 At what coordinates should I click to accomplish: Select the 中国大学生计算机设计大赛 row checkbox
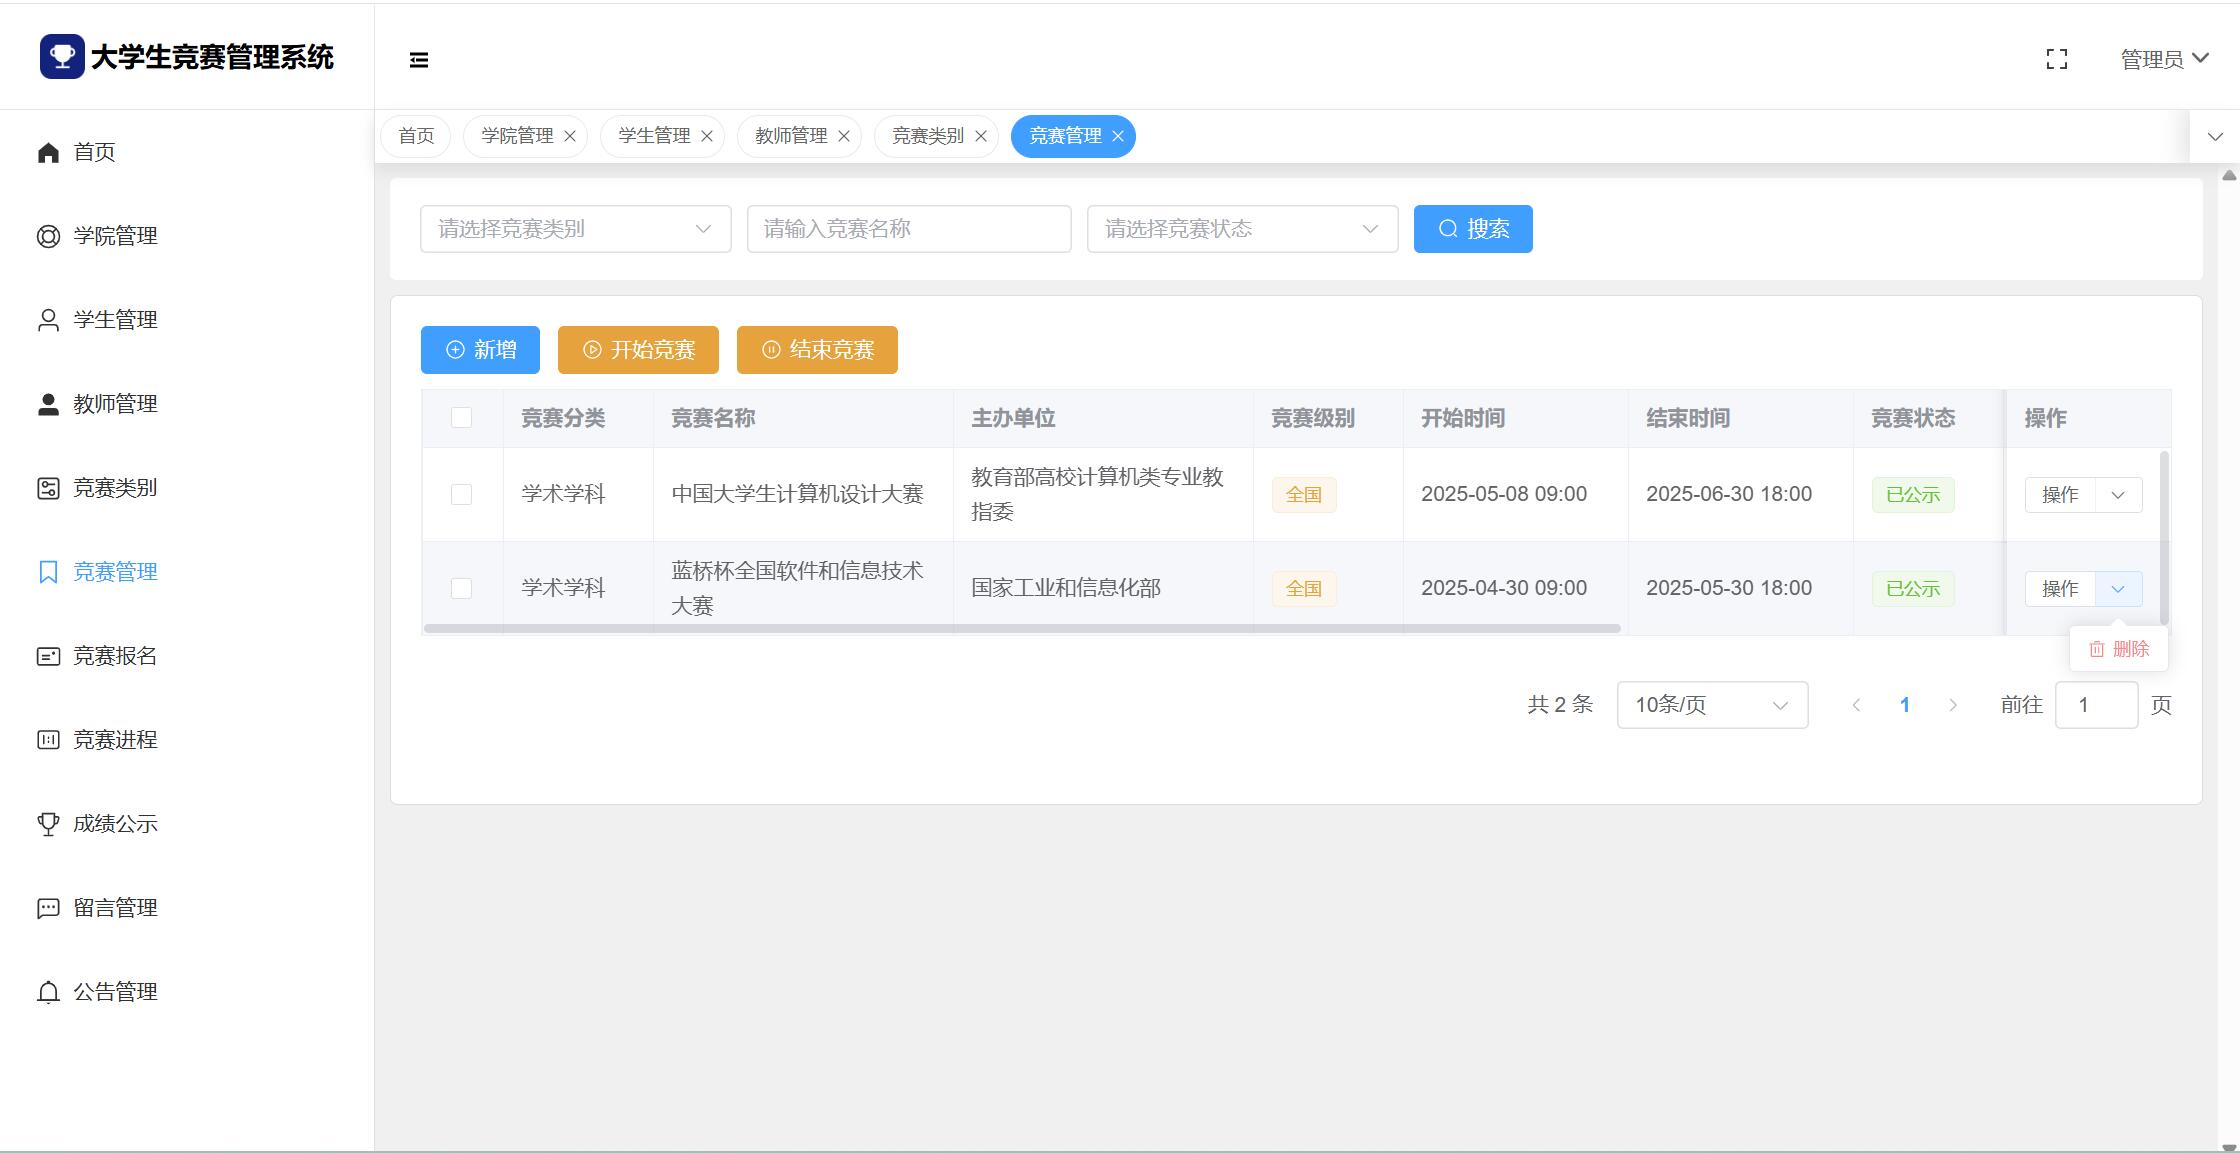461,494
